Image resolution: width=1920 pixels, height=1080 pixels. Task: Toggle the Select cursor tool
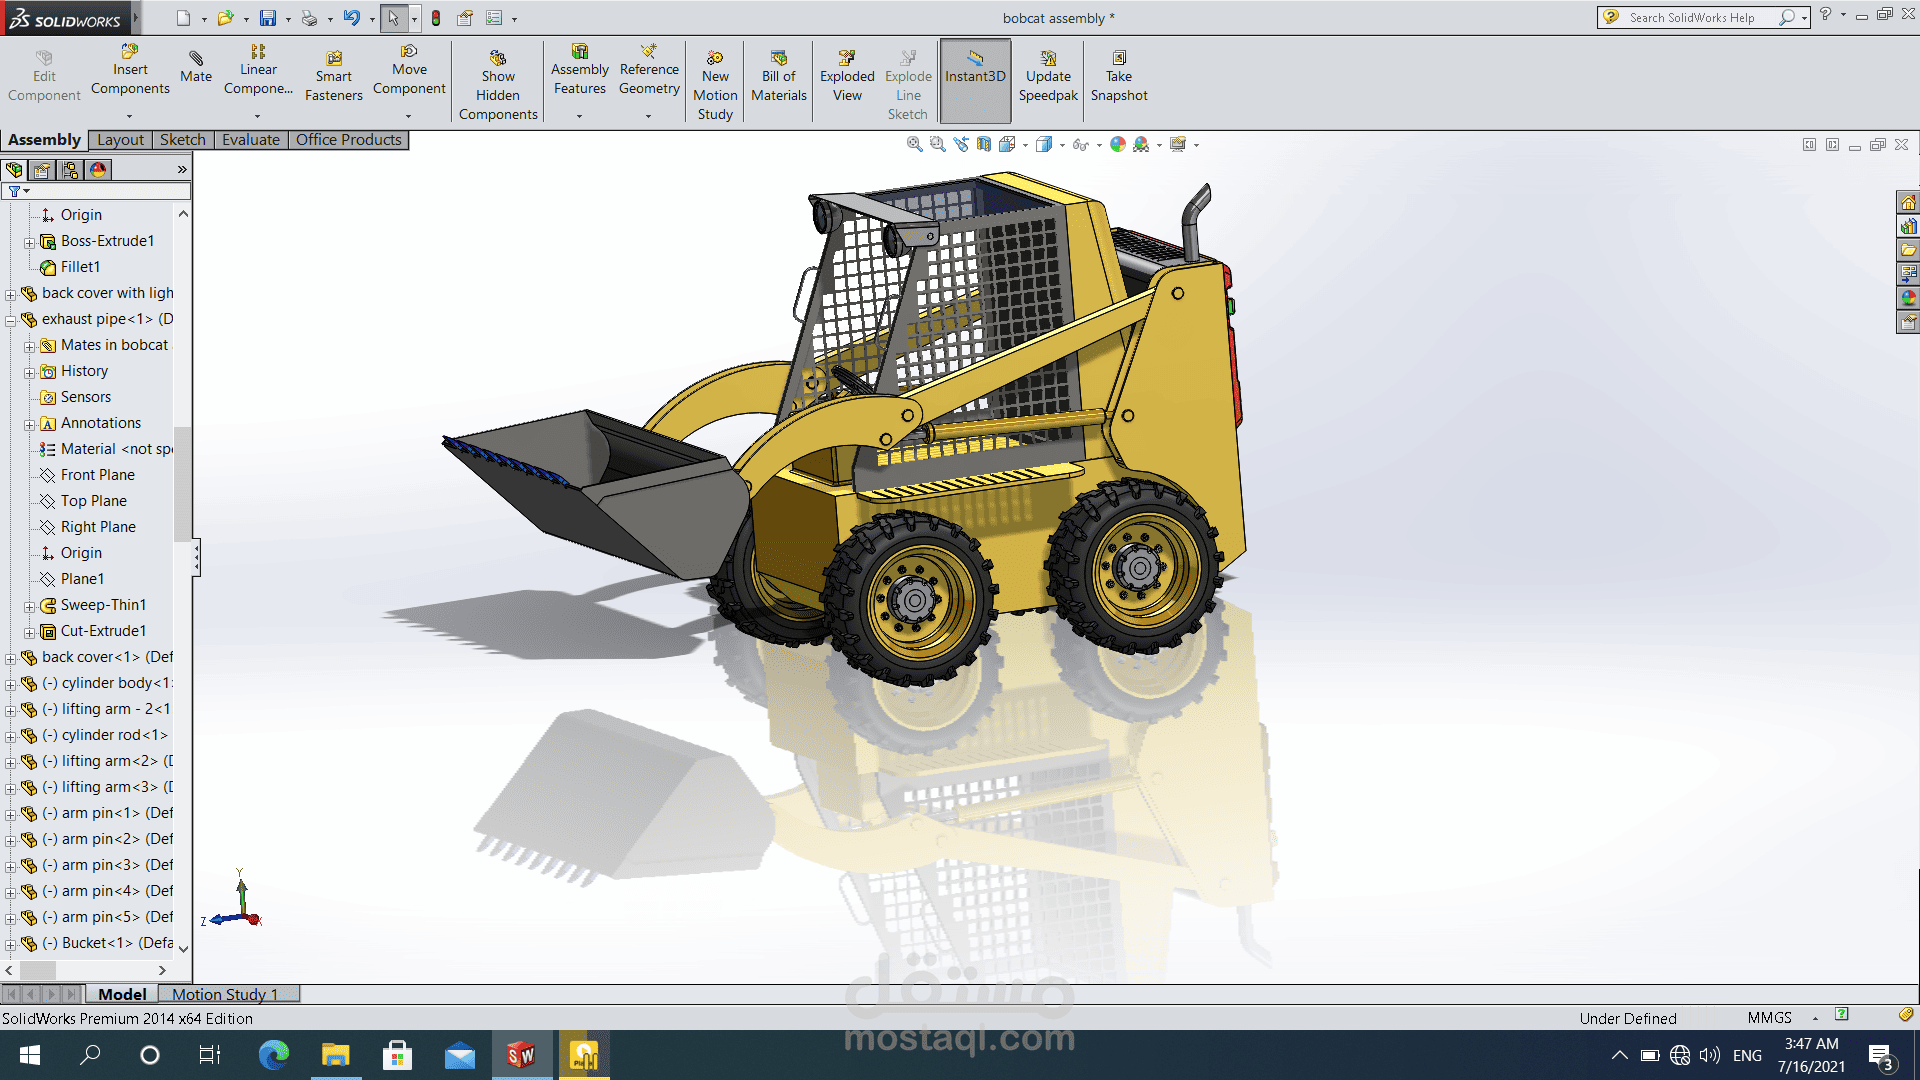[x=393, y=18]
